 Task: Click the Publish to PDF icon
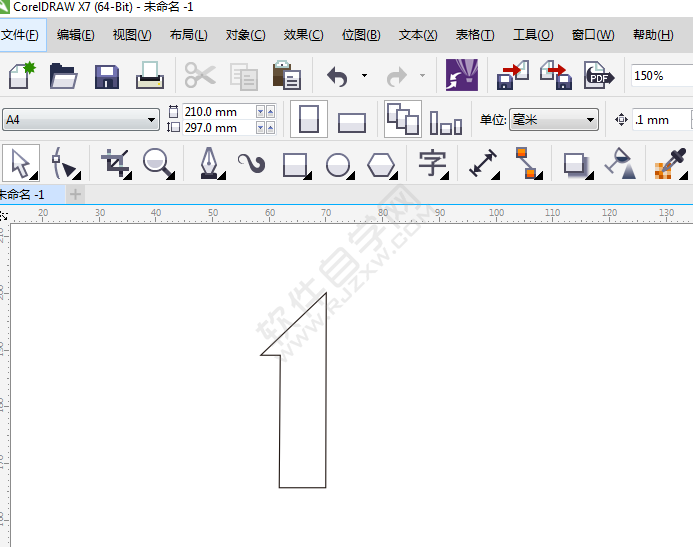click(x=598, y=76)
